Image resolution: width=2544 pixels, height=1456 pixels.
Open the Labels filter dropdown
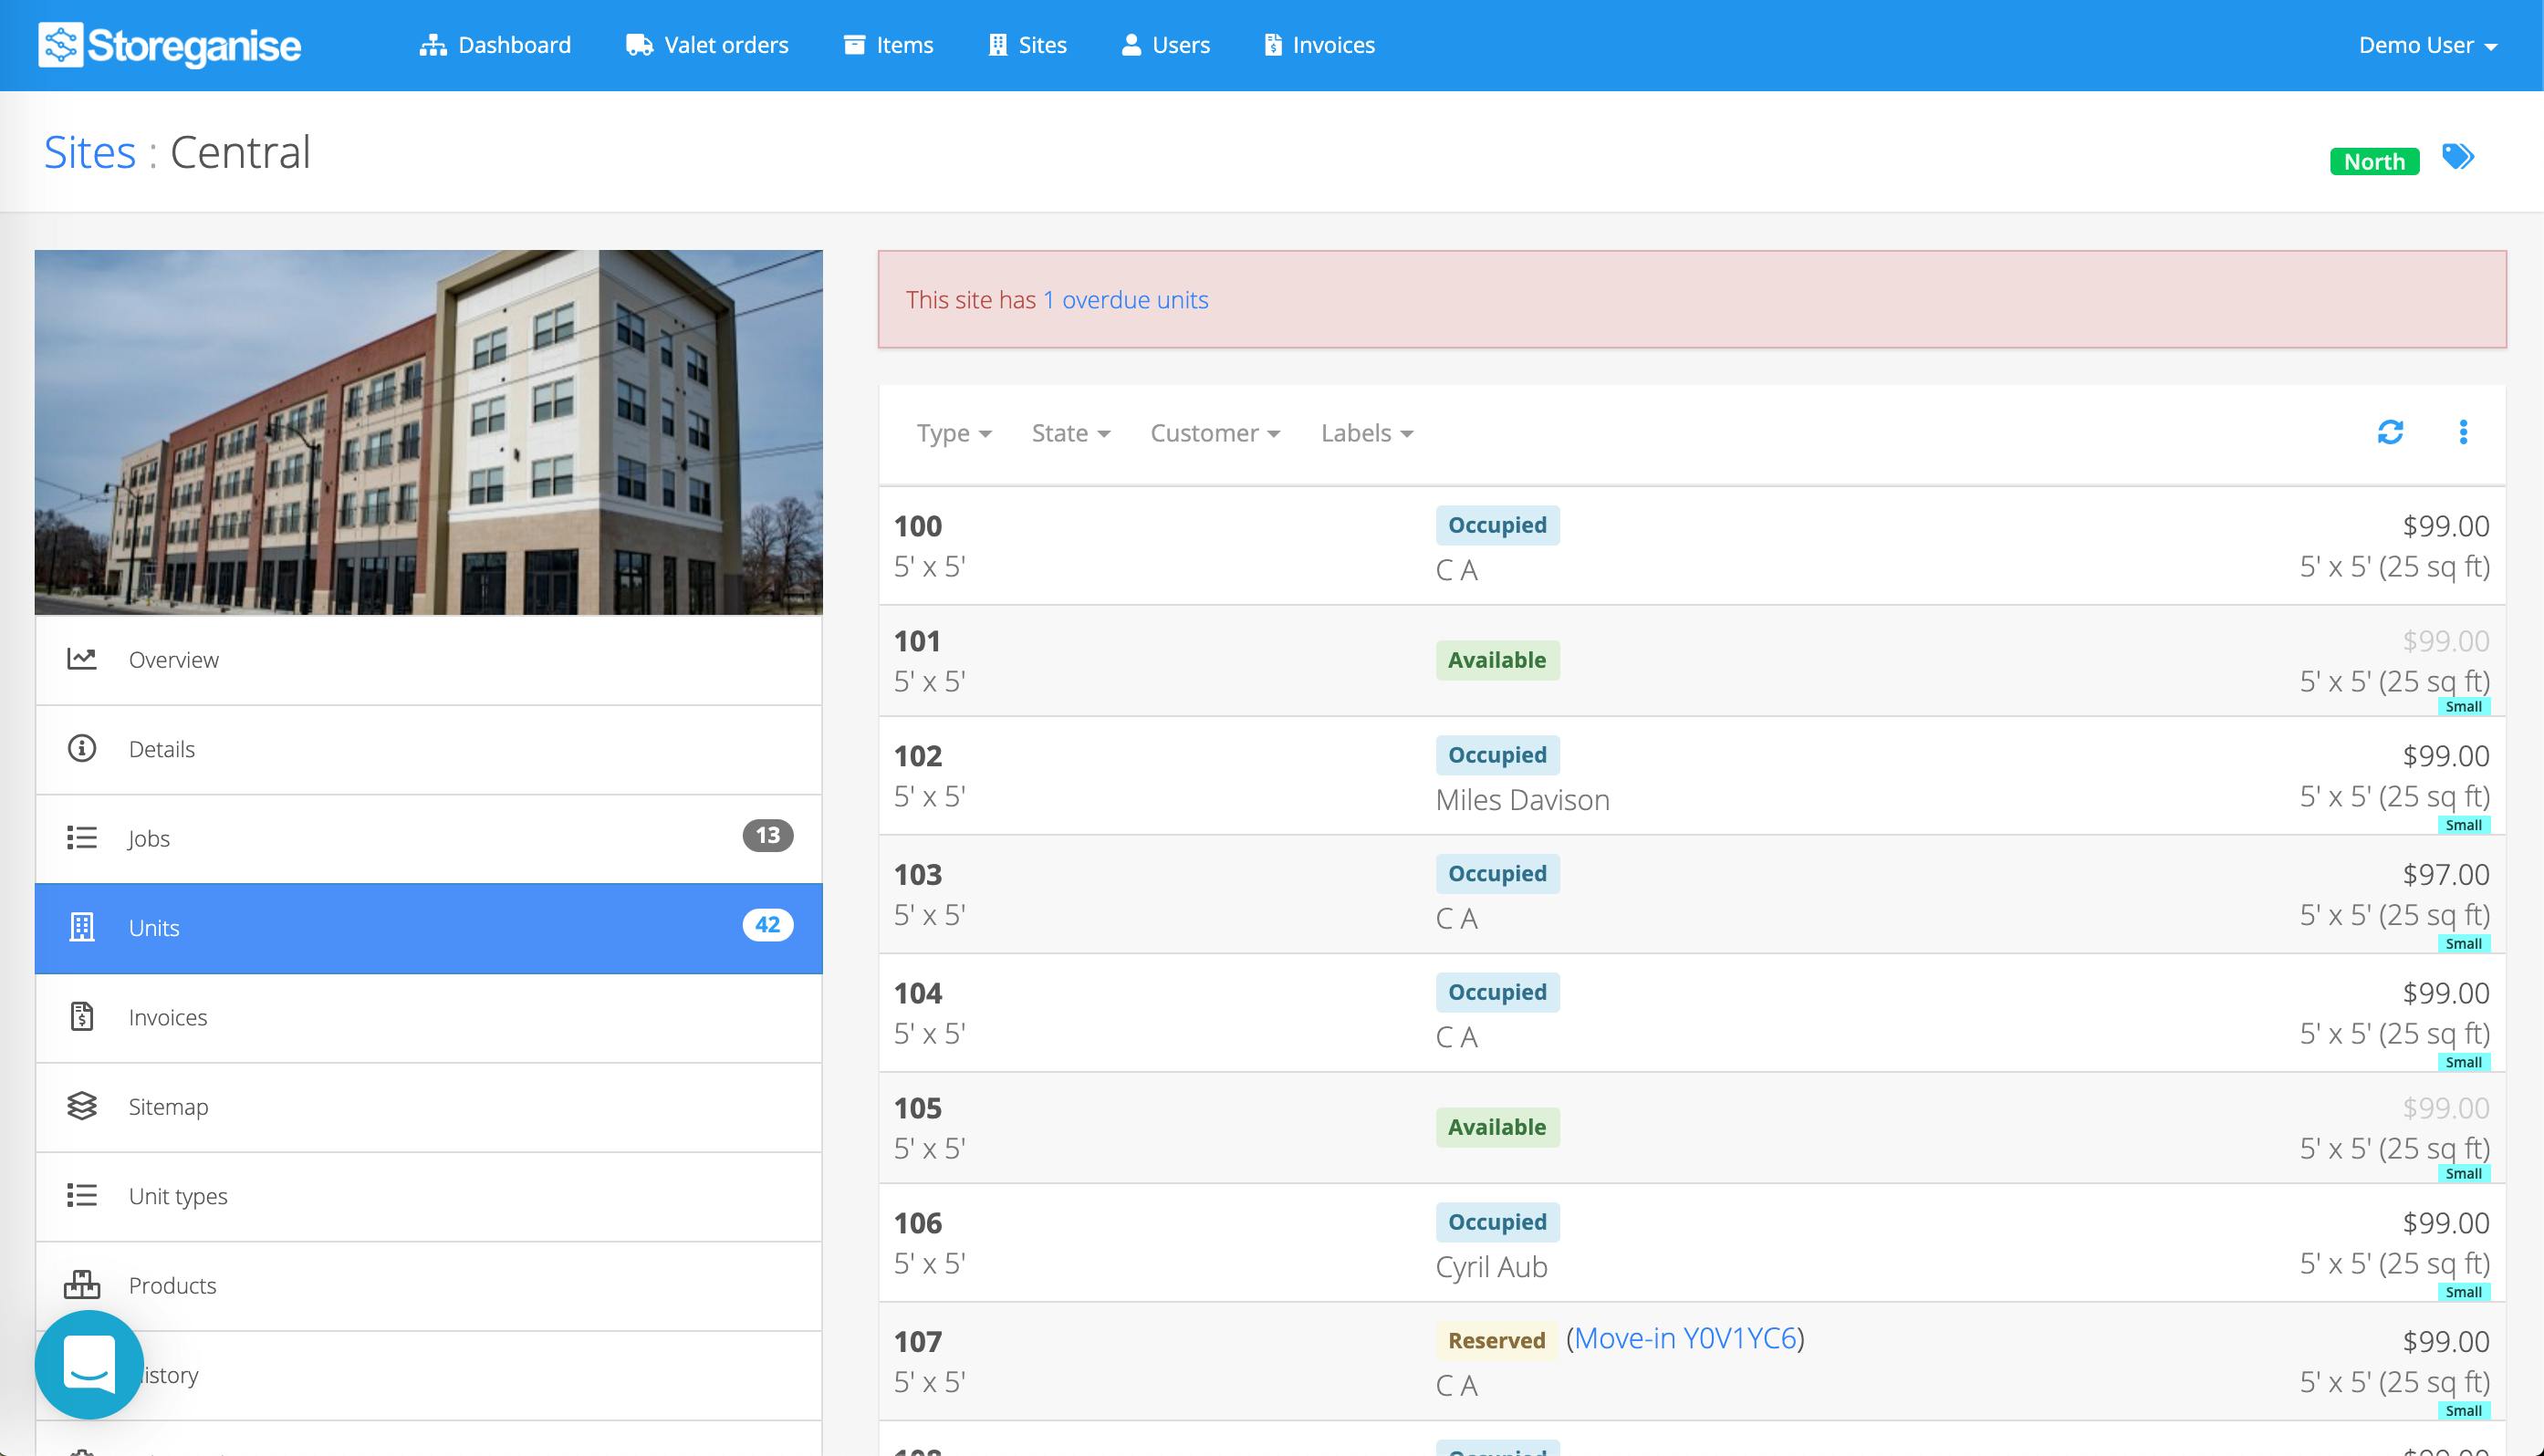click(1366, 433)
